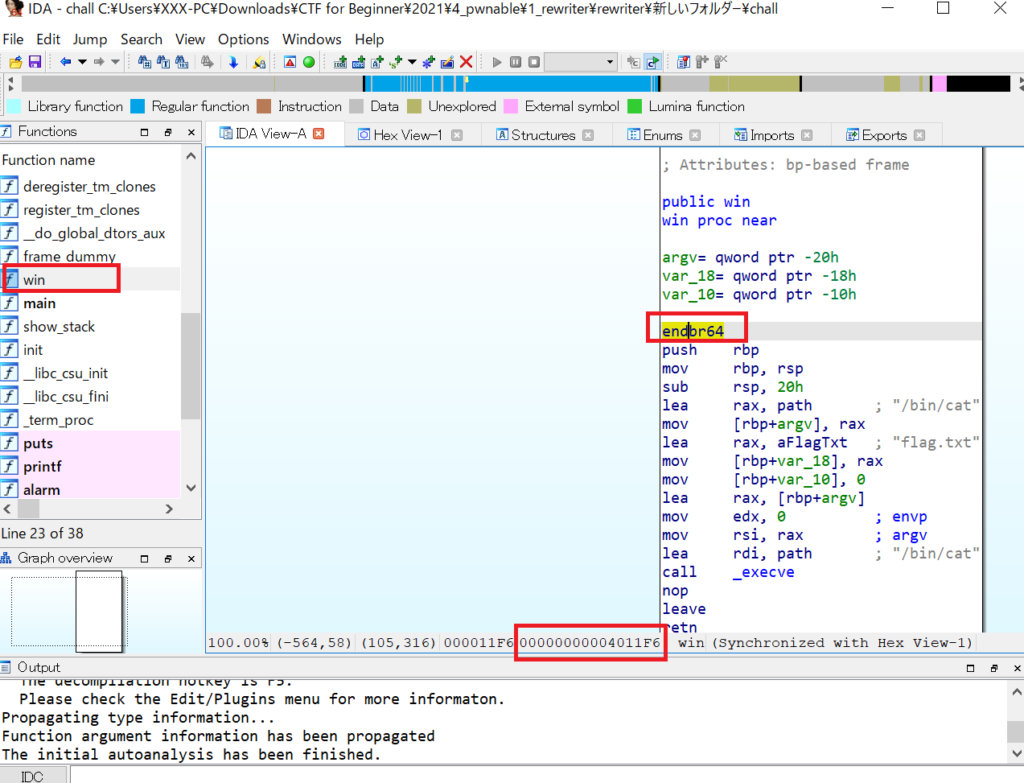Select show_stack in the function list
This screenshot has height=783, width=1024.
(x=59, y=327)
